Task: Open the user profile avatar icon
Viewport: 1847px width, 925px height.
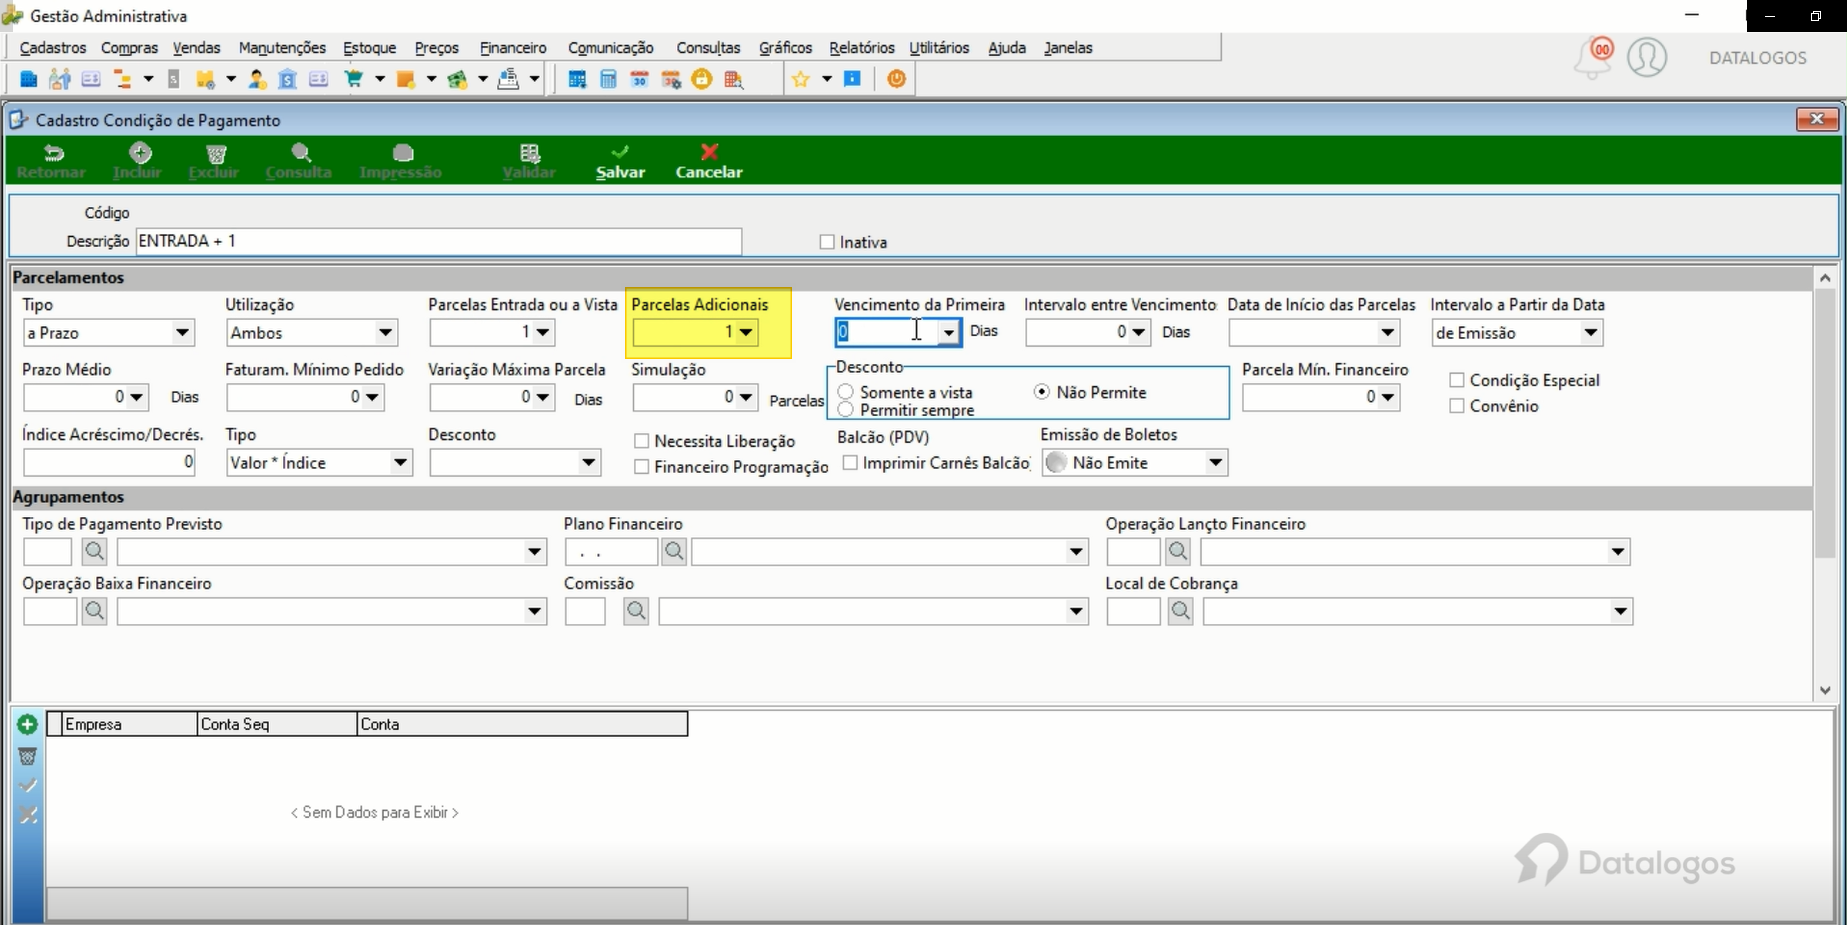Action: 1647,57
